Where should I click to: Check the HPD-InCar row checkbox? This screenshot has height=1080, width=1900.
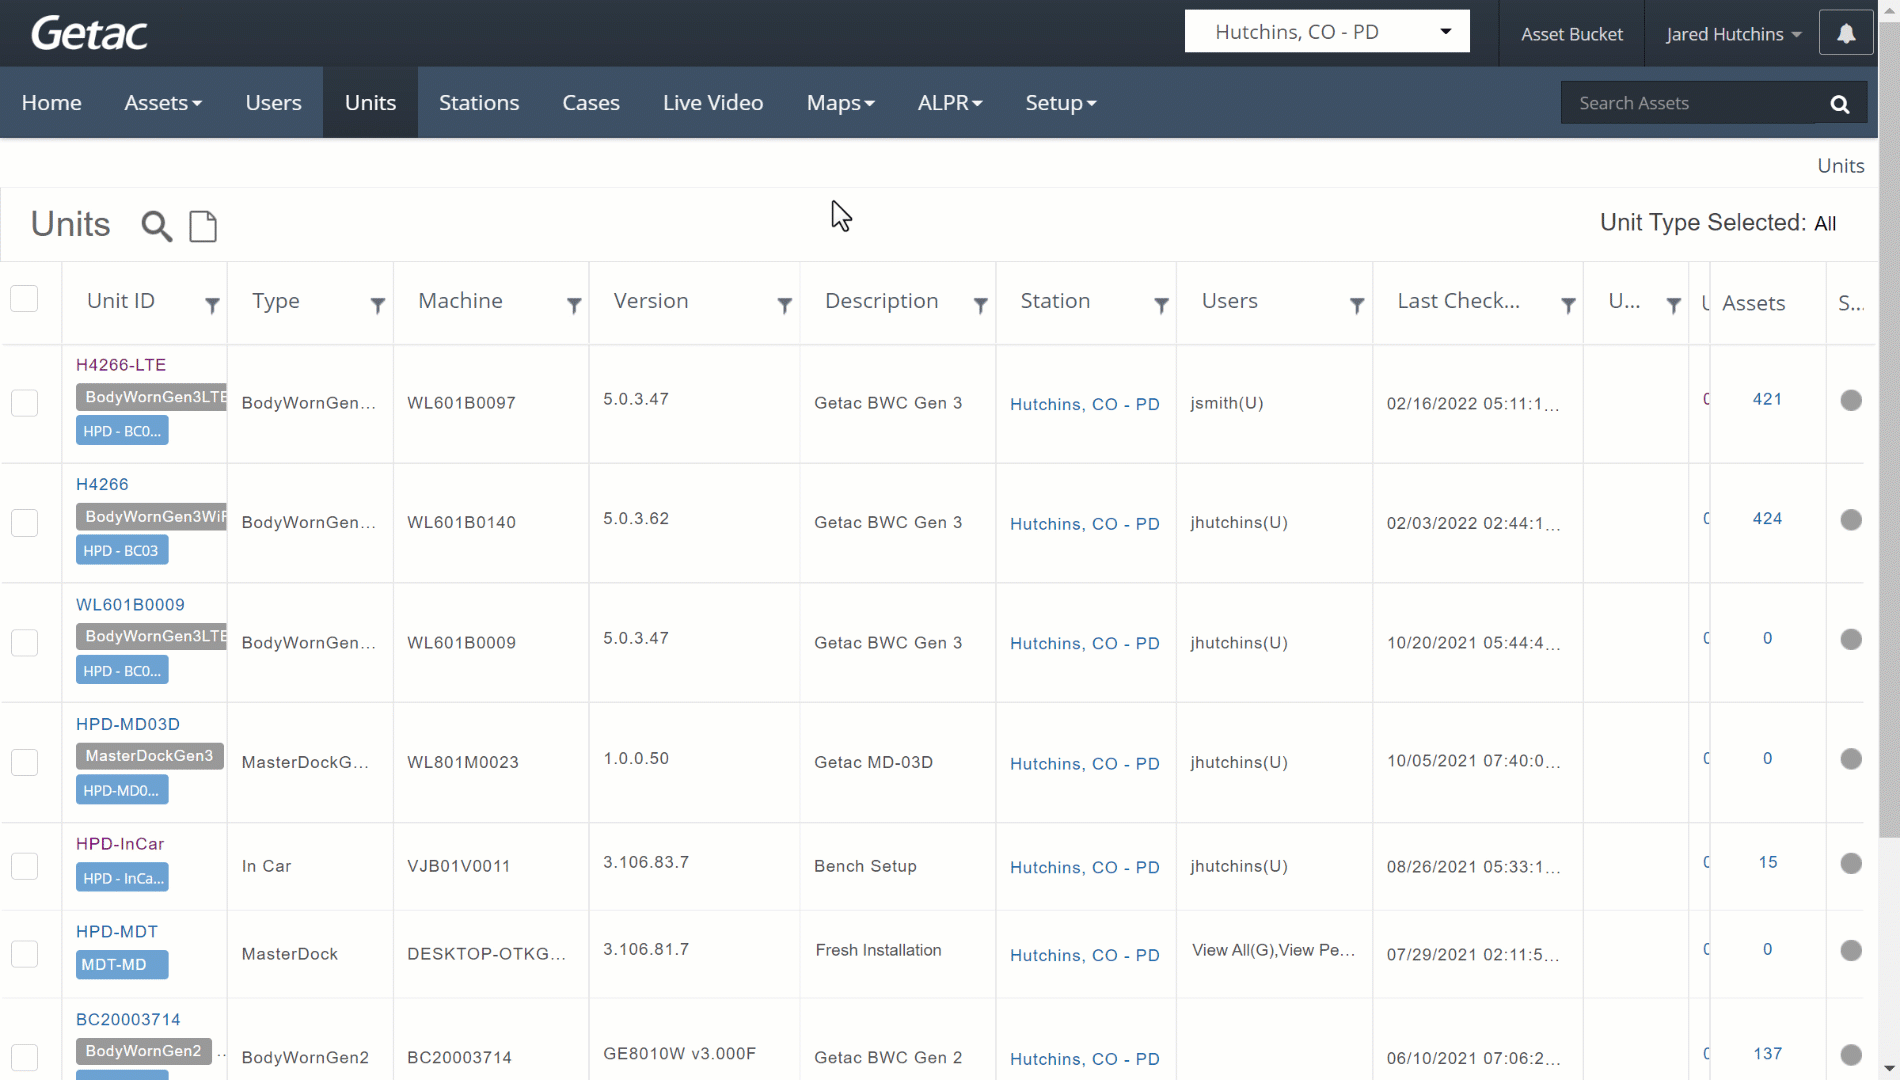click(x=24, y=866)
